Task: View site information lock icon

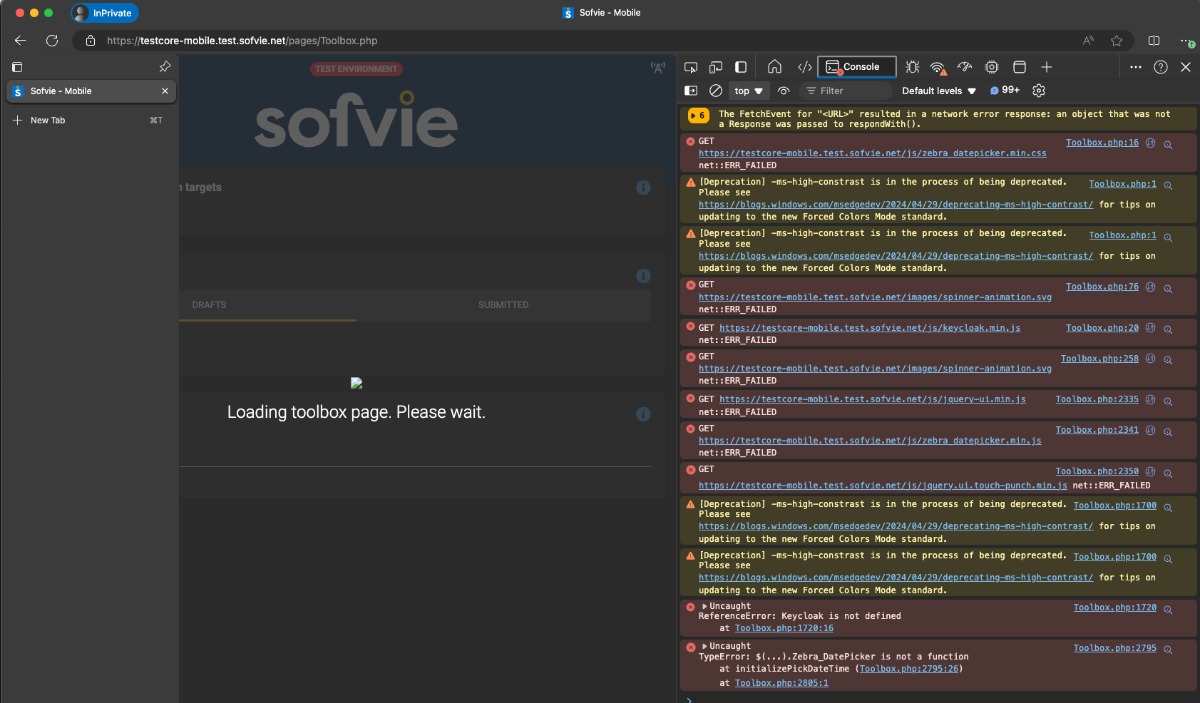Action: (x=90, y=41)
